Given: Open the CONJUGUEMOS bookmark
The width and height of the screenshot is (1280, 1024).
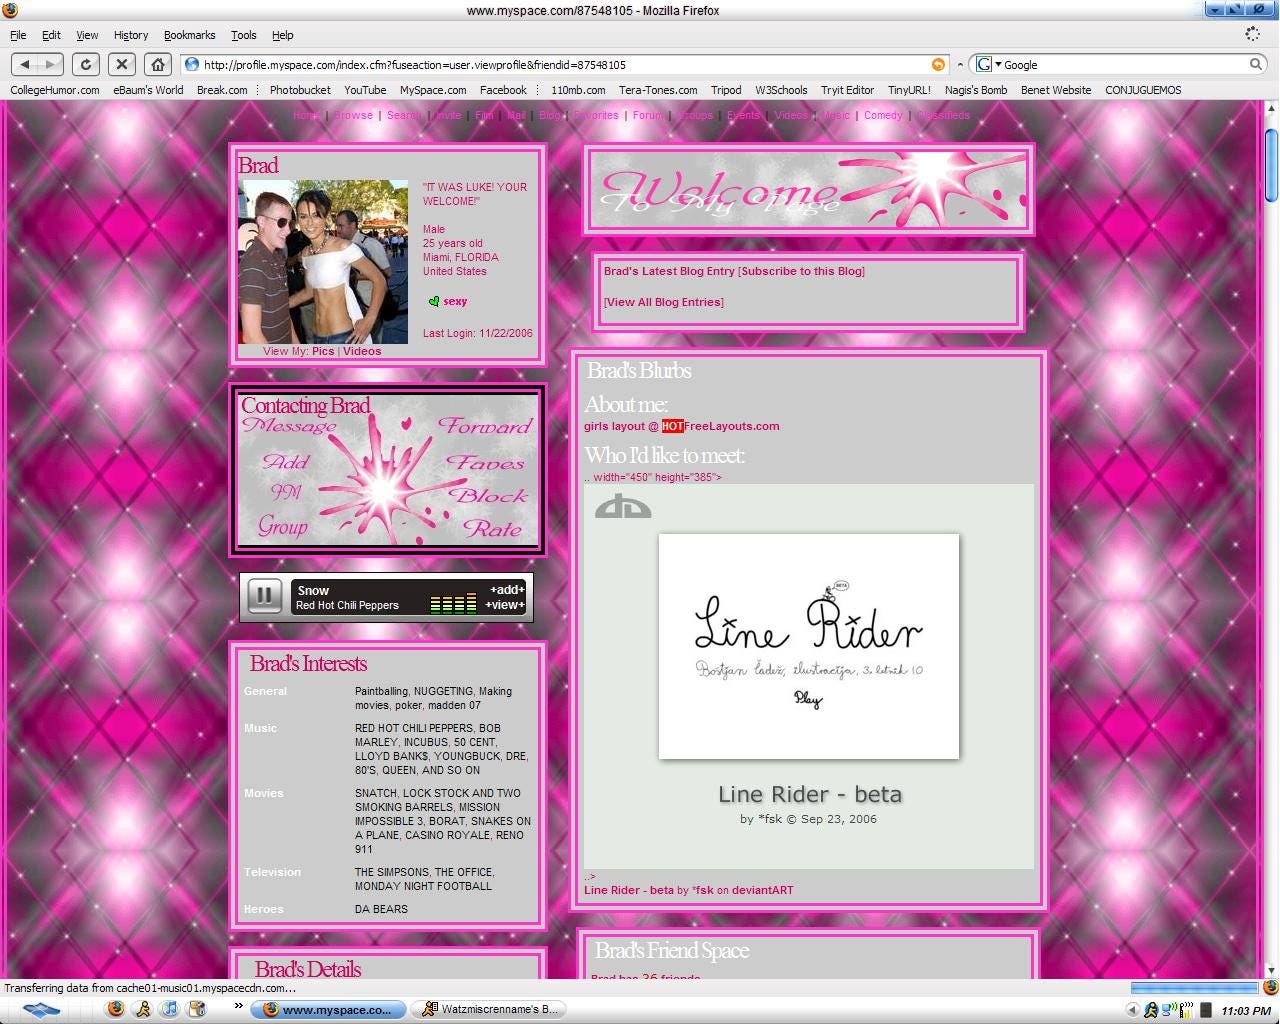Looking at the screenshot, I should (x=1143, y=90).
